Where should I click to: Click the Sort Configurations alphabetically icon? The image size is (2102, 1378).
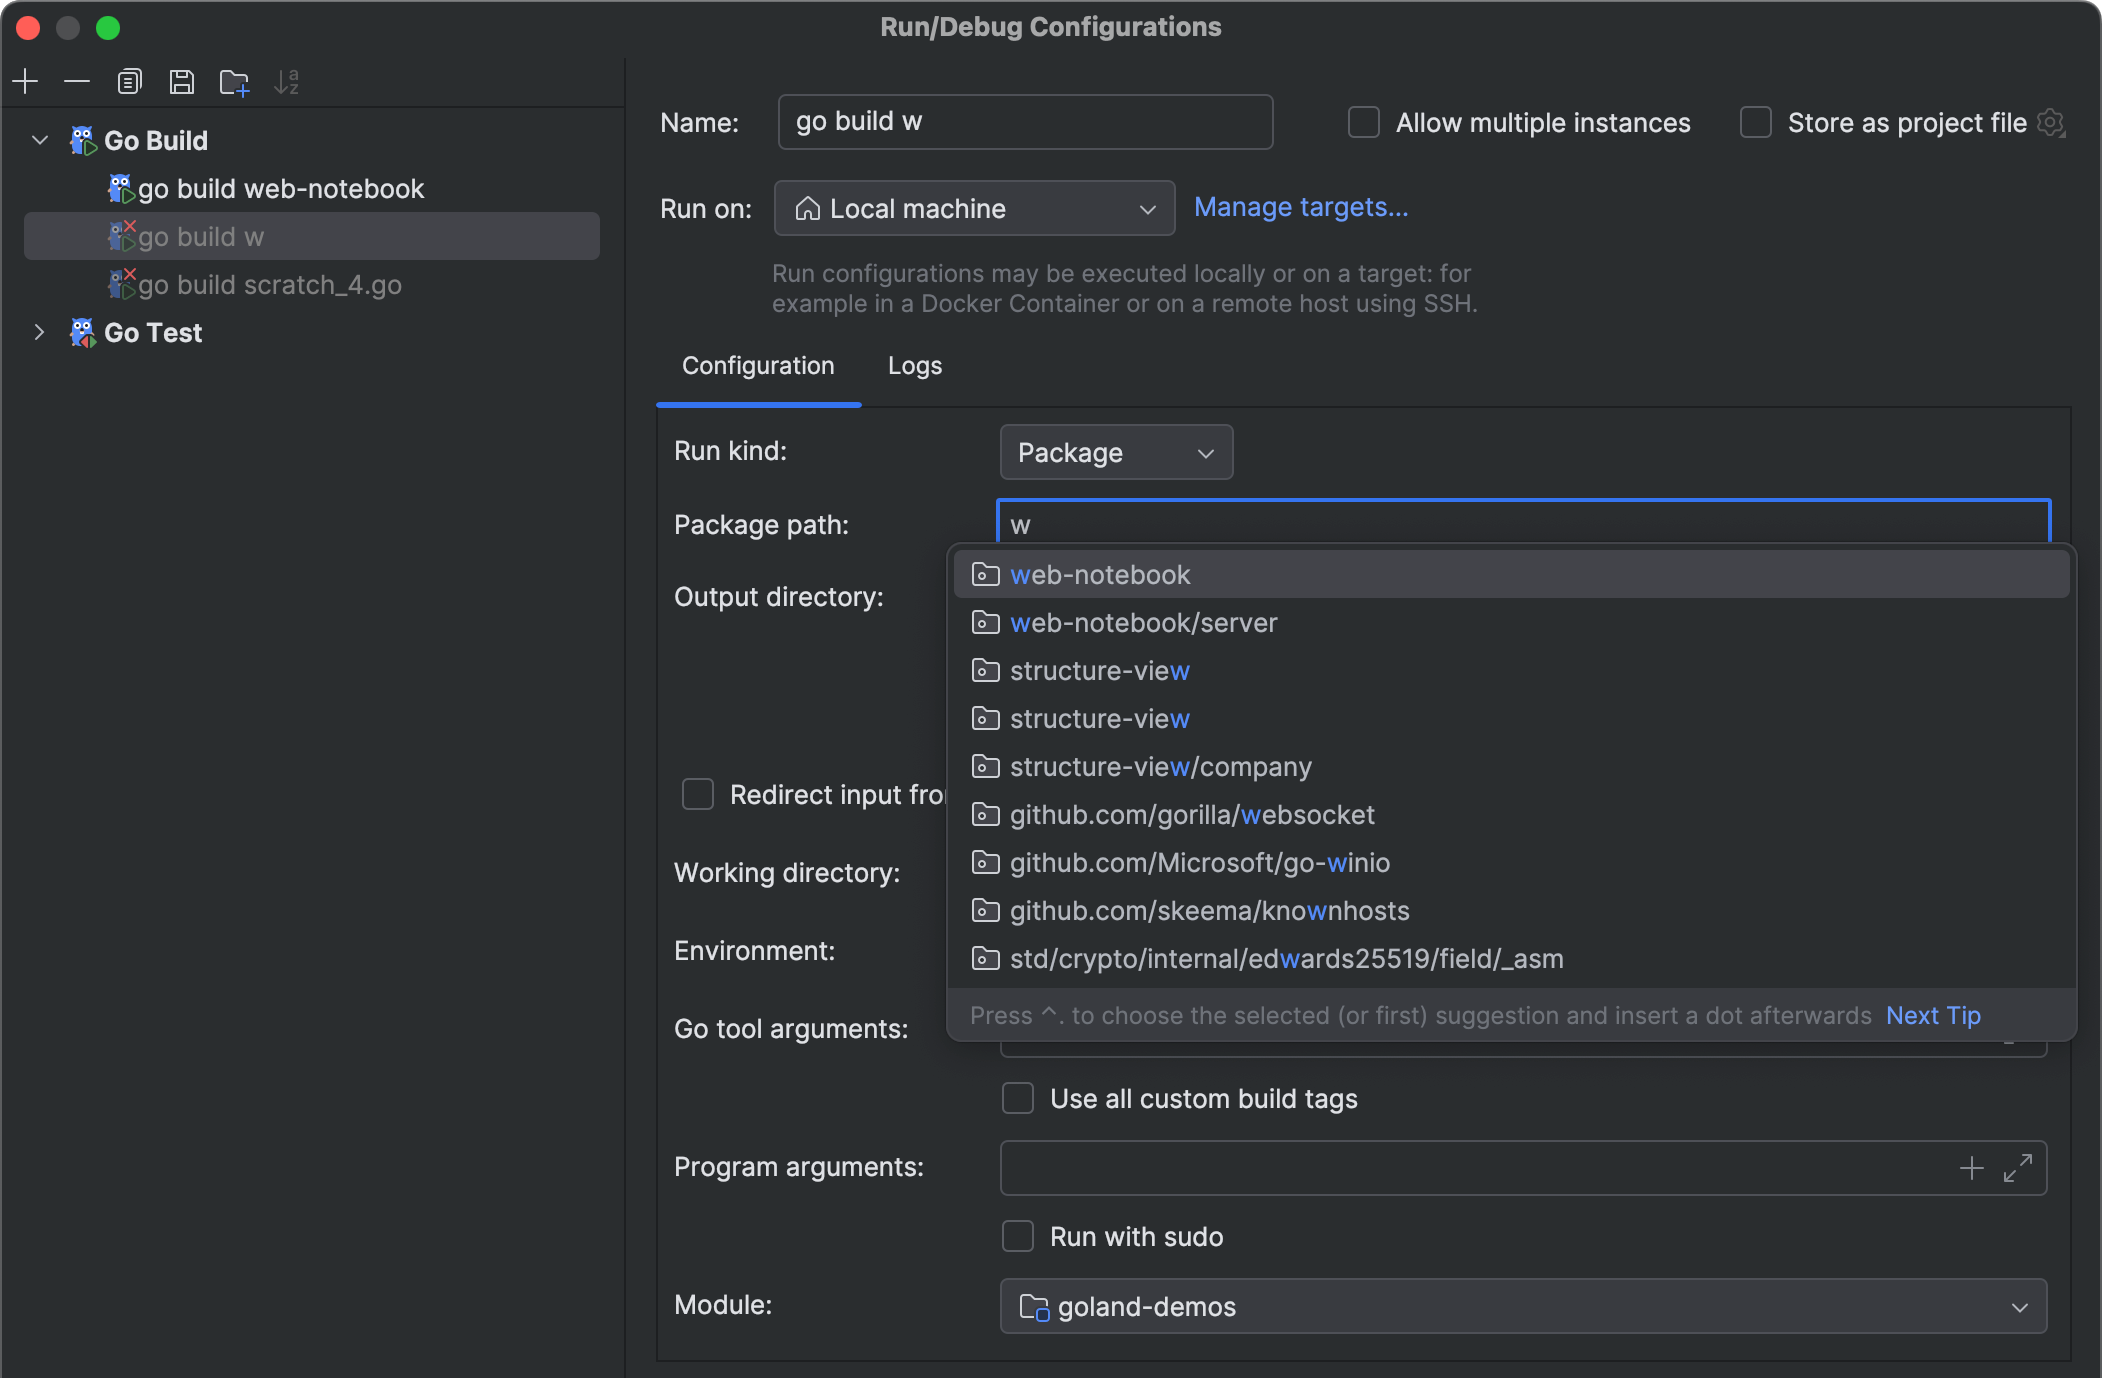(x=286, y=81)
